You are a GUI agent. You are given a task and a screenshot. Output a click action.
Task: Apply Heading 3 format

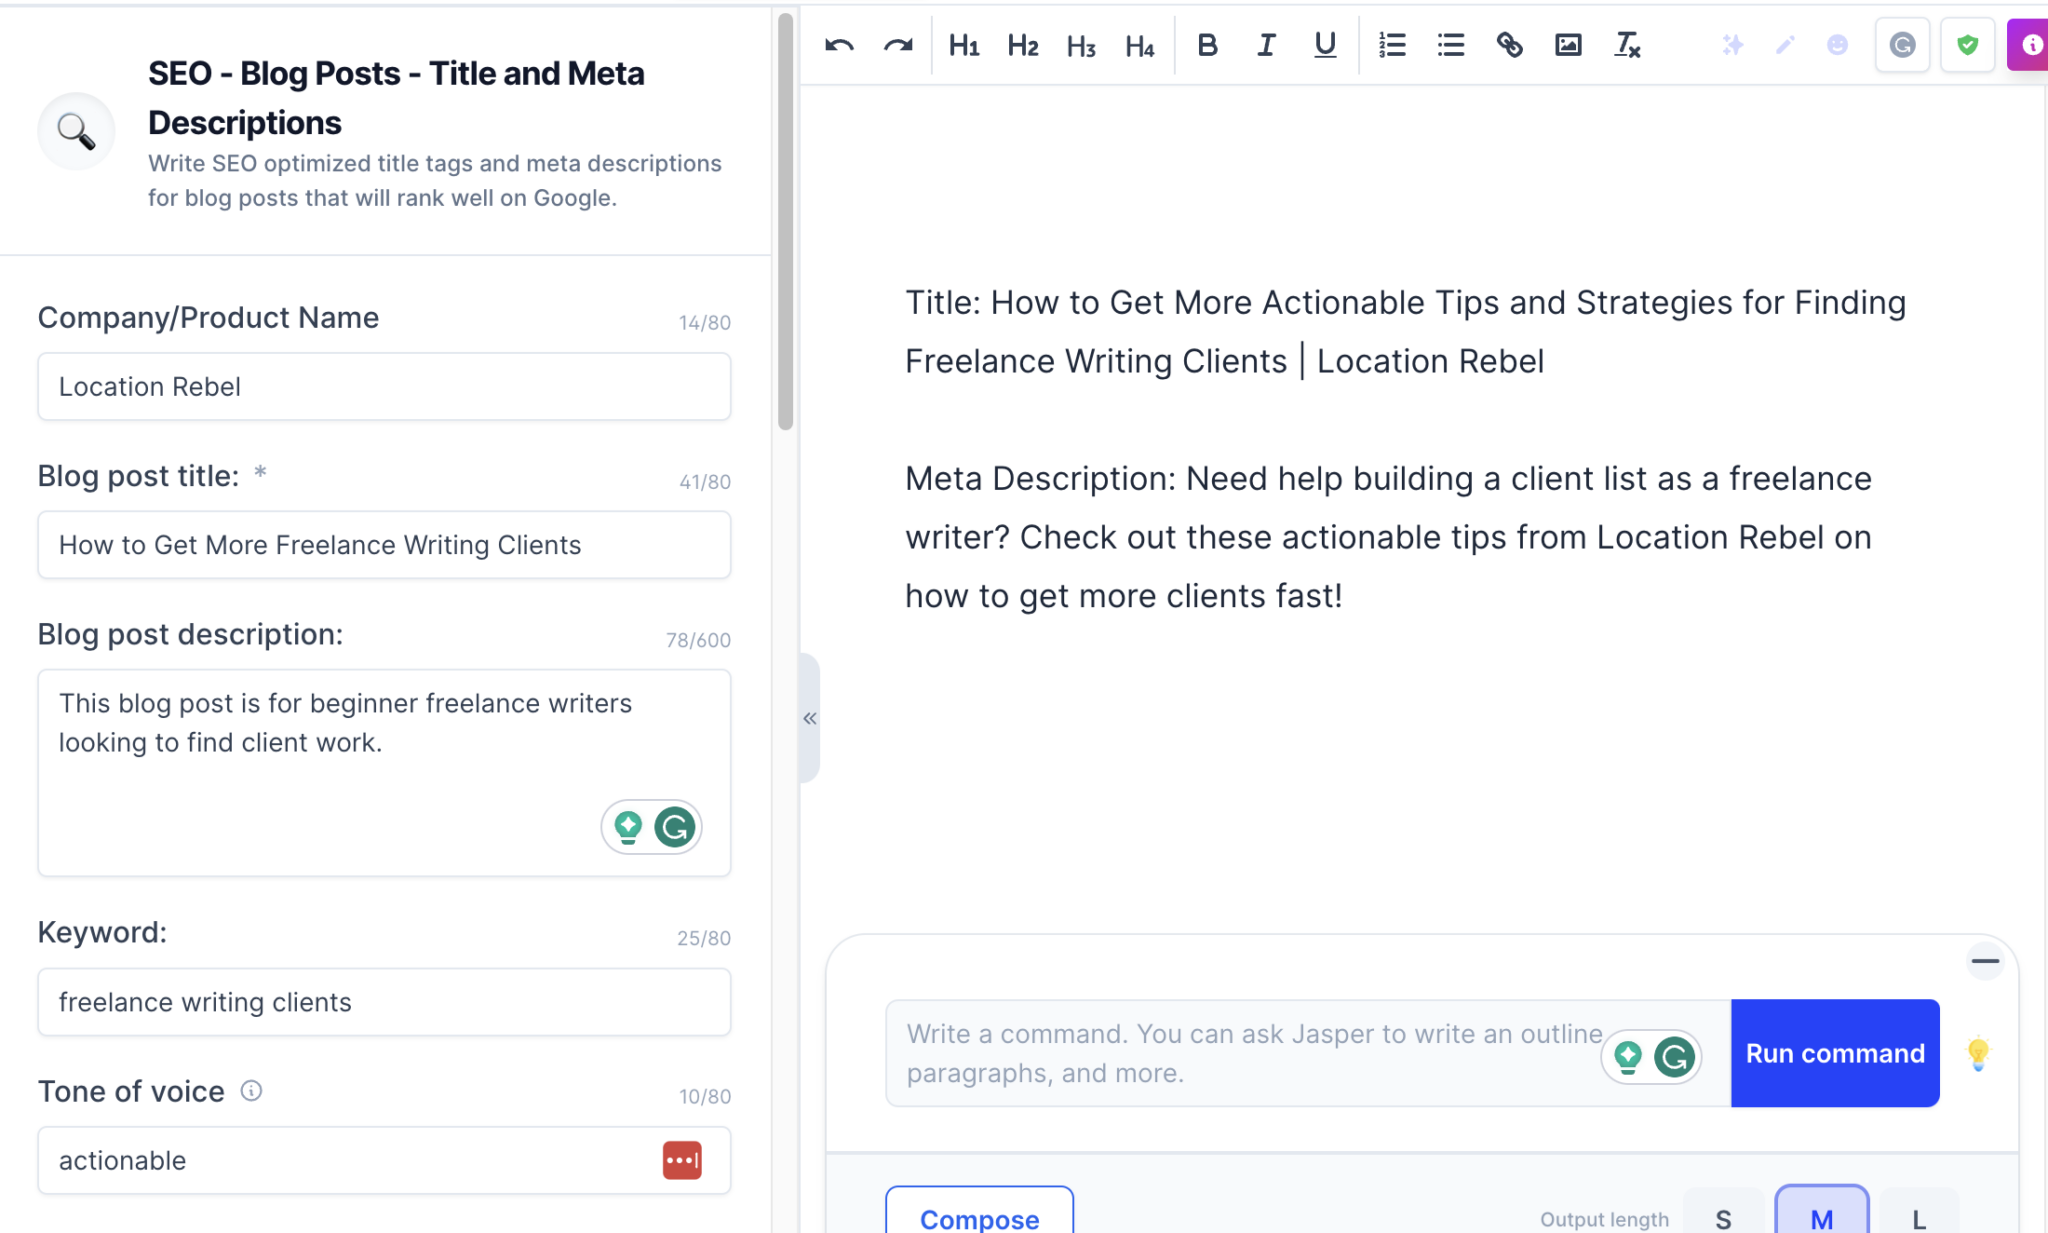click(1081, 45)
